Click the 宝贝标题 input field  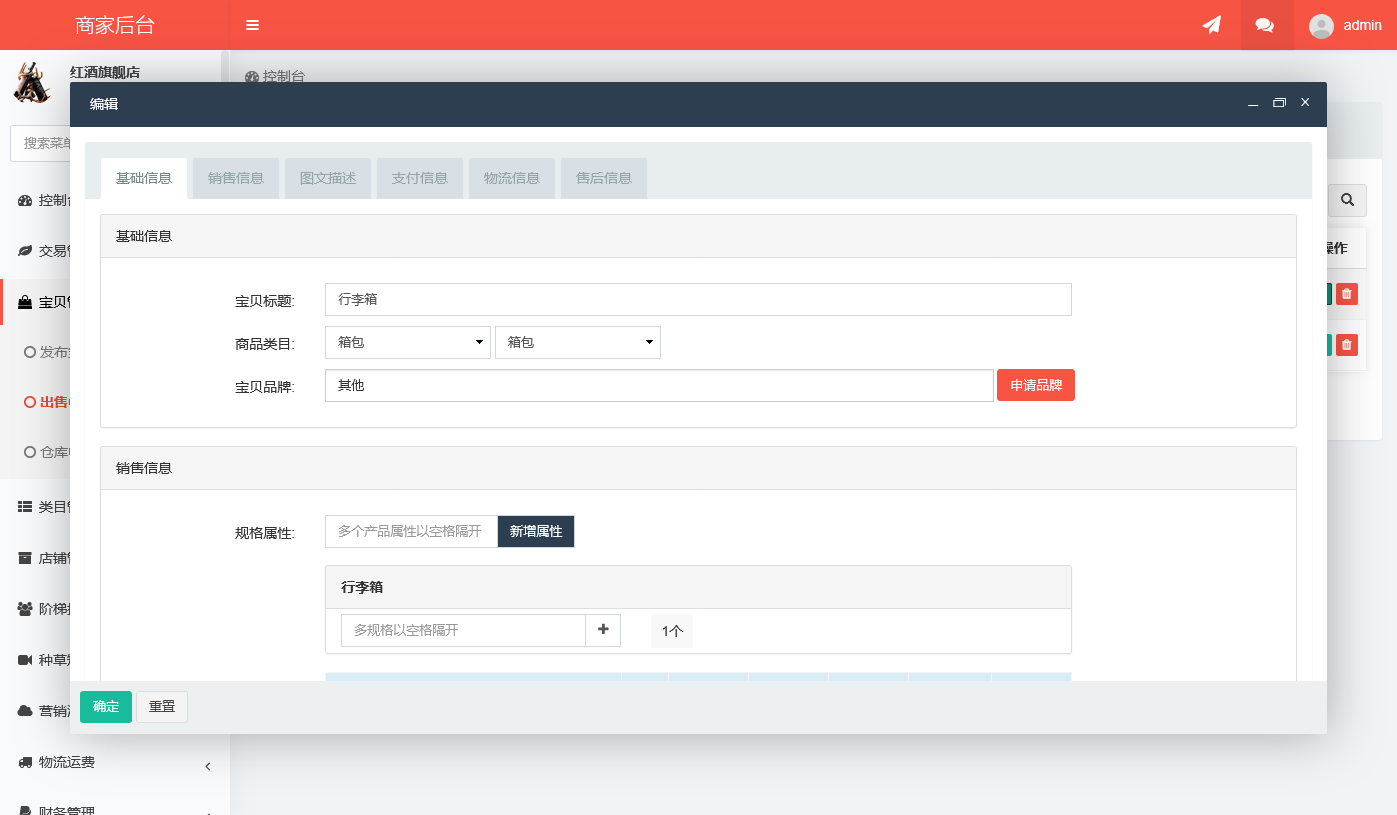point(698,299)
